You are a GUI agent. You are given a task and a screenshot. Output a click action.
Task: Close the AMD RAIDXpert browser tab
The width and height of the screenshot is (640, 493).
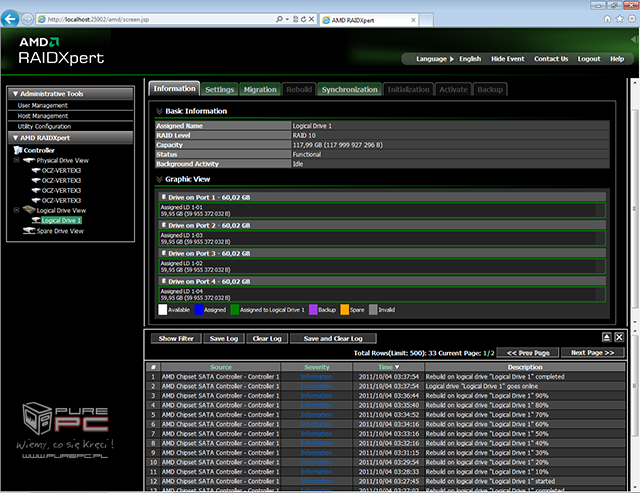coord(413,20)
